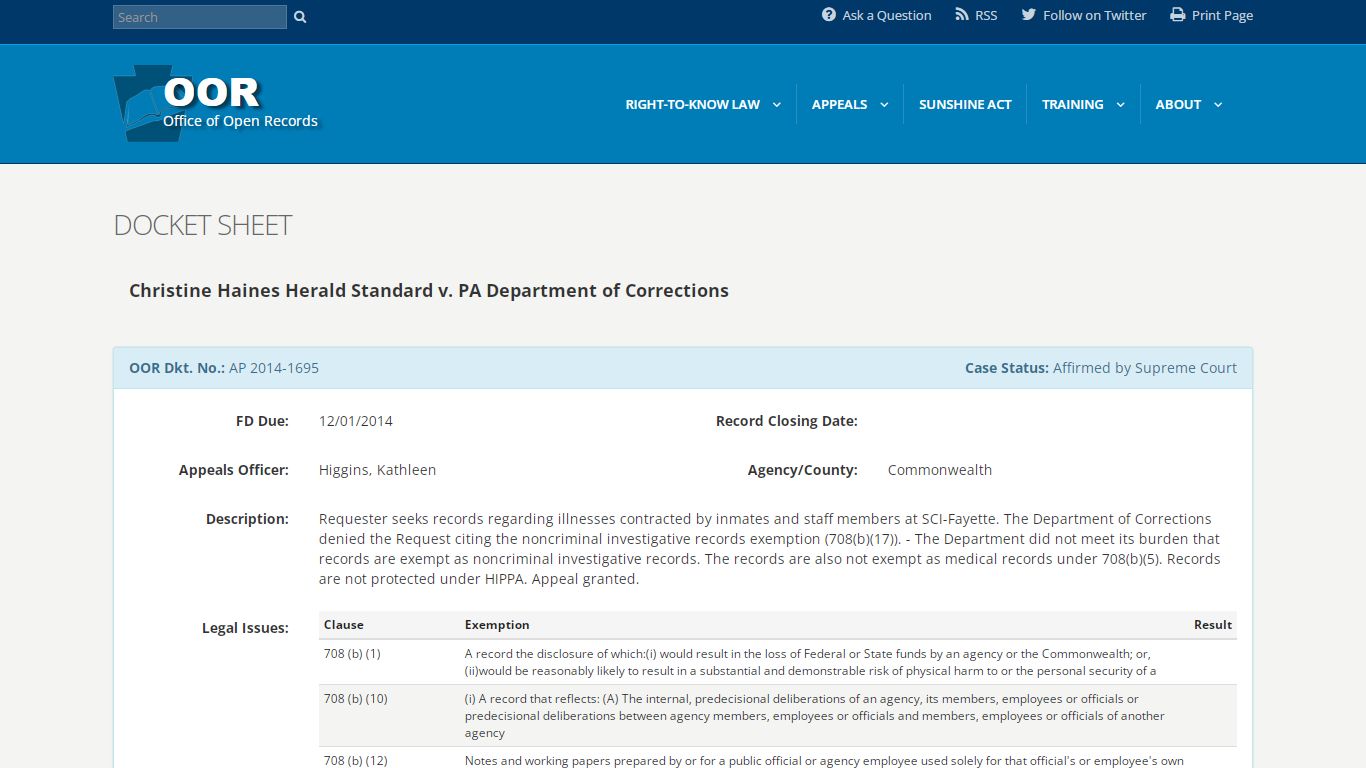The width and height of the screenshot is (1366, 768).
Task: Expand the Right-to-Know Law chevron
Action: pos(776,105)
